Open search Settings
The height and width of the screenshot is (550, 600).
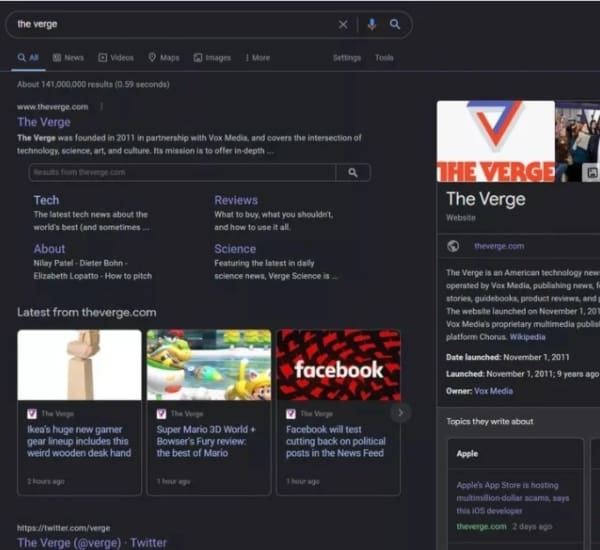click(347, 58)
